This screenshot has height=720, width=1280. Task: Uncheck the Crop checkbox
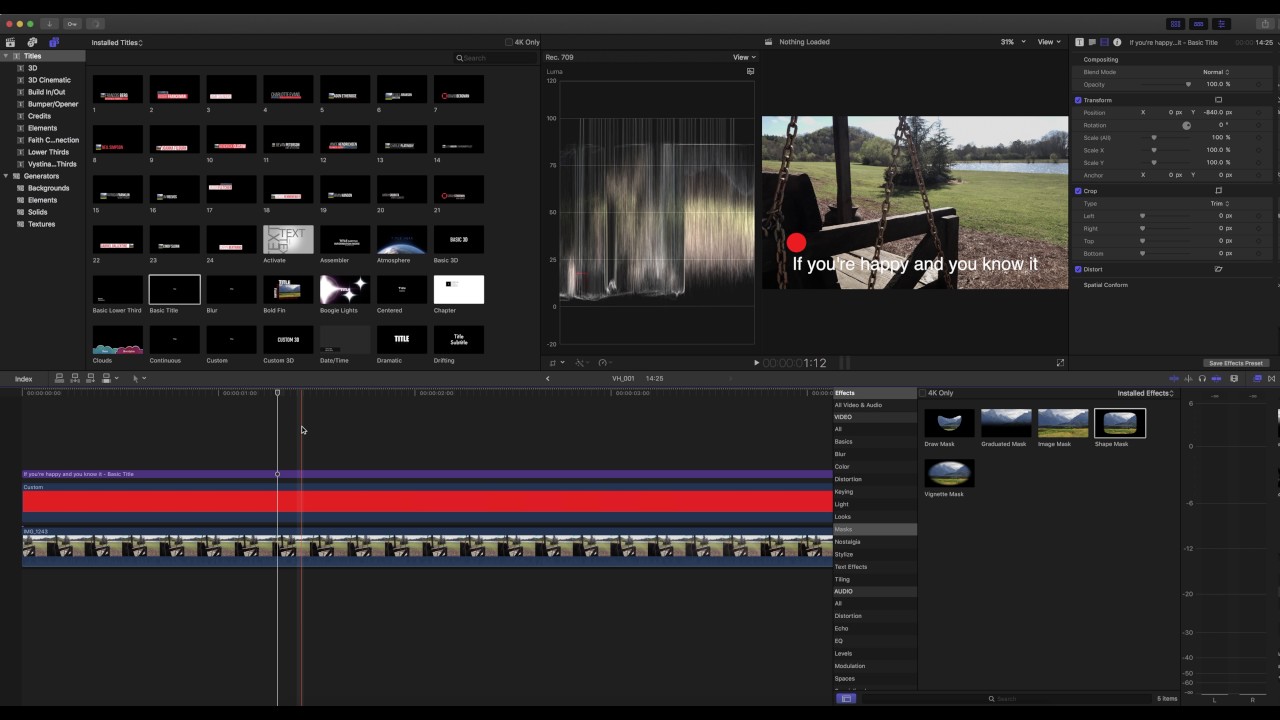[x=1078, y=191]
